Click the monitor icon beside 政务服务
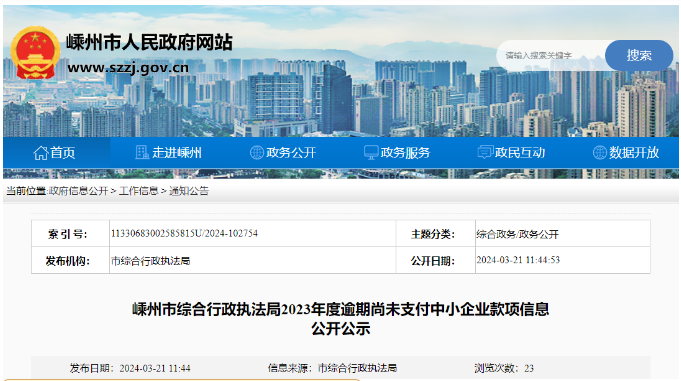Viewport: 681px width, 381px height. [x=371, y=152]
